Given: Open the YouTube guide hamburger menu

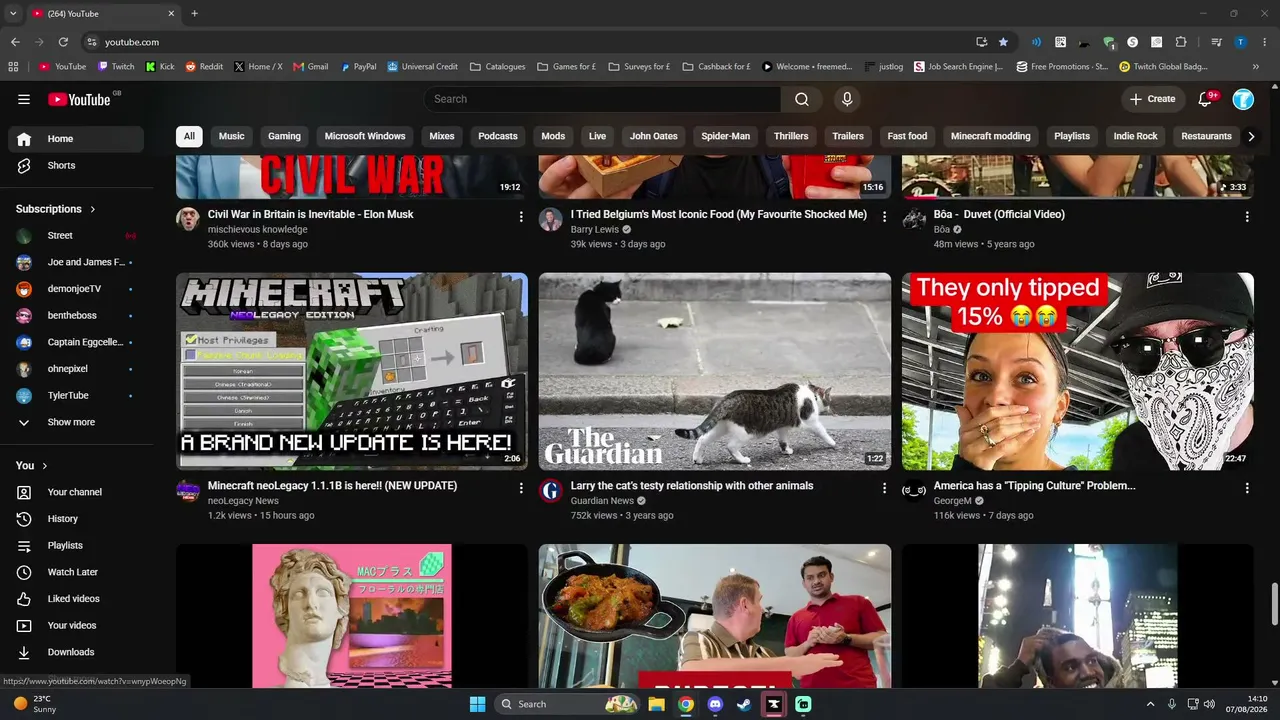Looking at the screenshot, I should click(x=24, y=99).
